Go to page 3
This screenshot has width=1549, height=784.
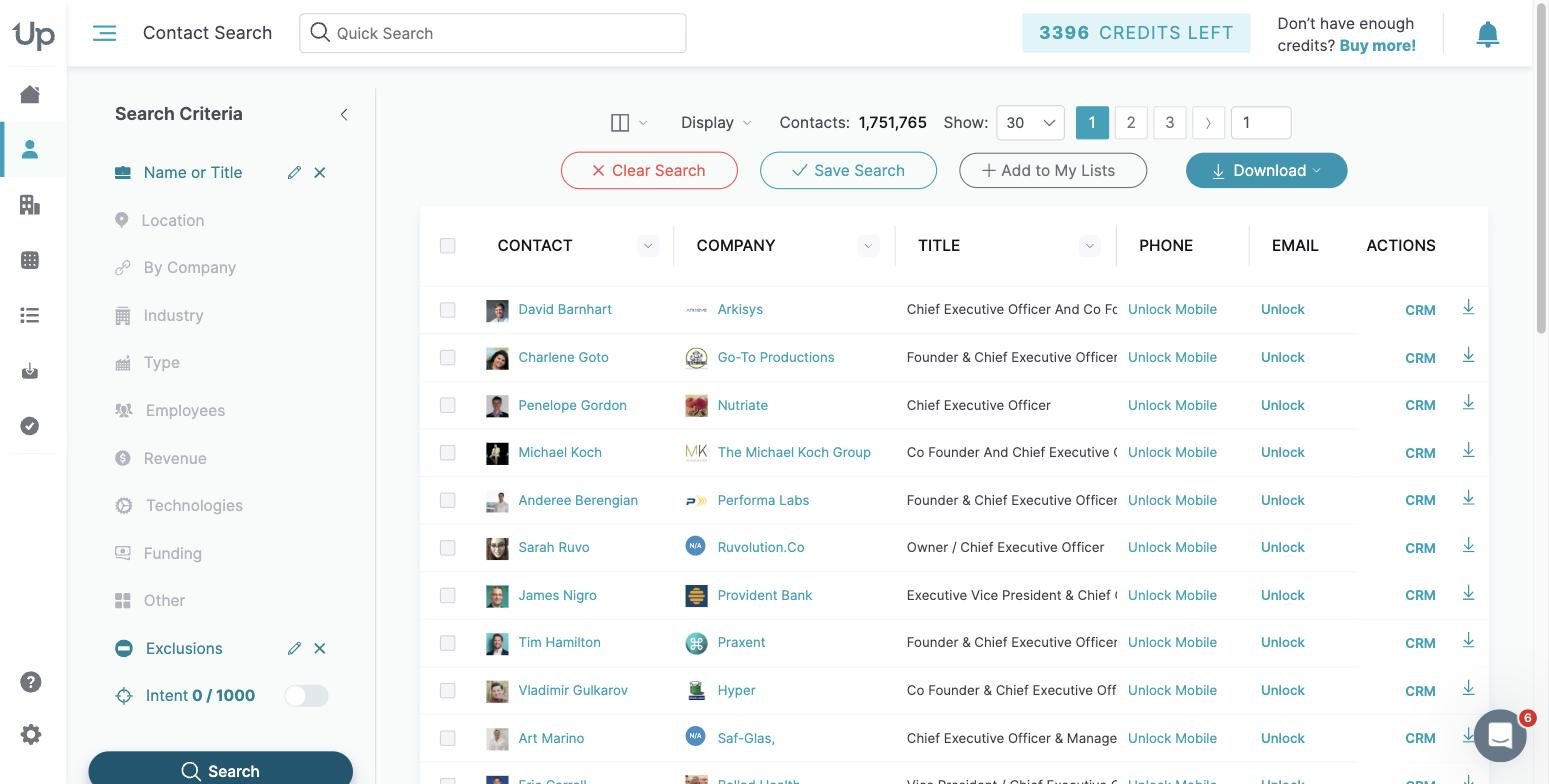coord(1169,122)
